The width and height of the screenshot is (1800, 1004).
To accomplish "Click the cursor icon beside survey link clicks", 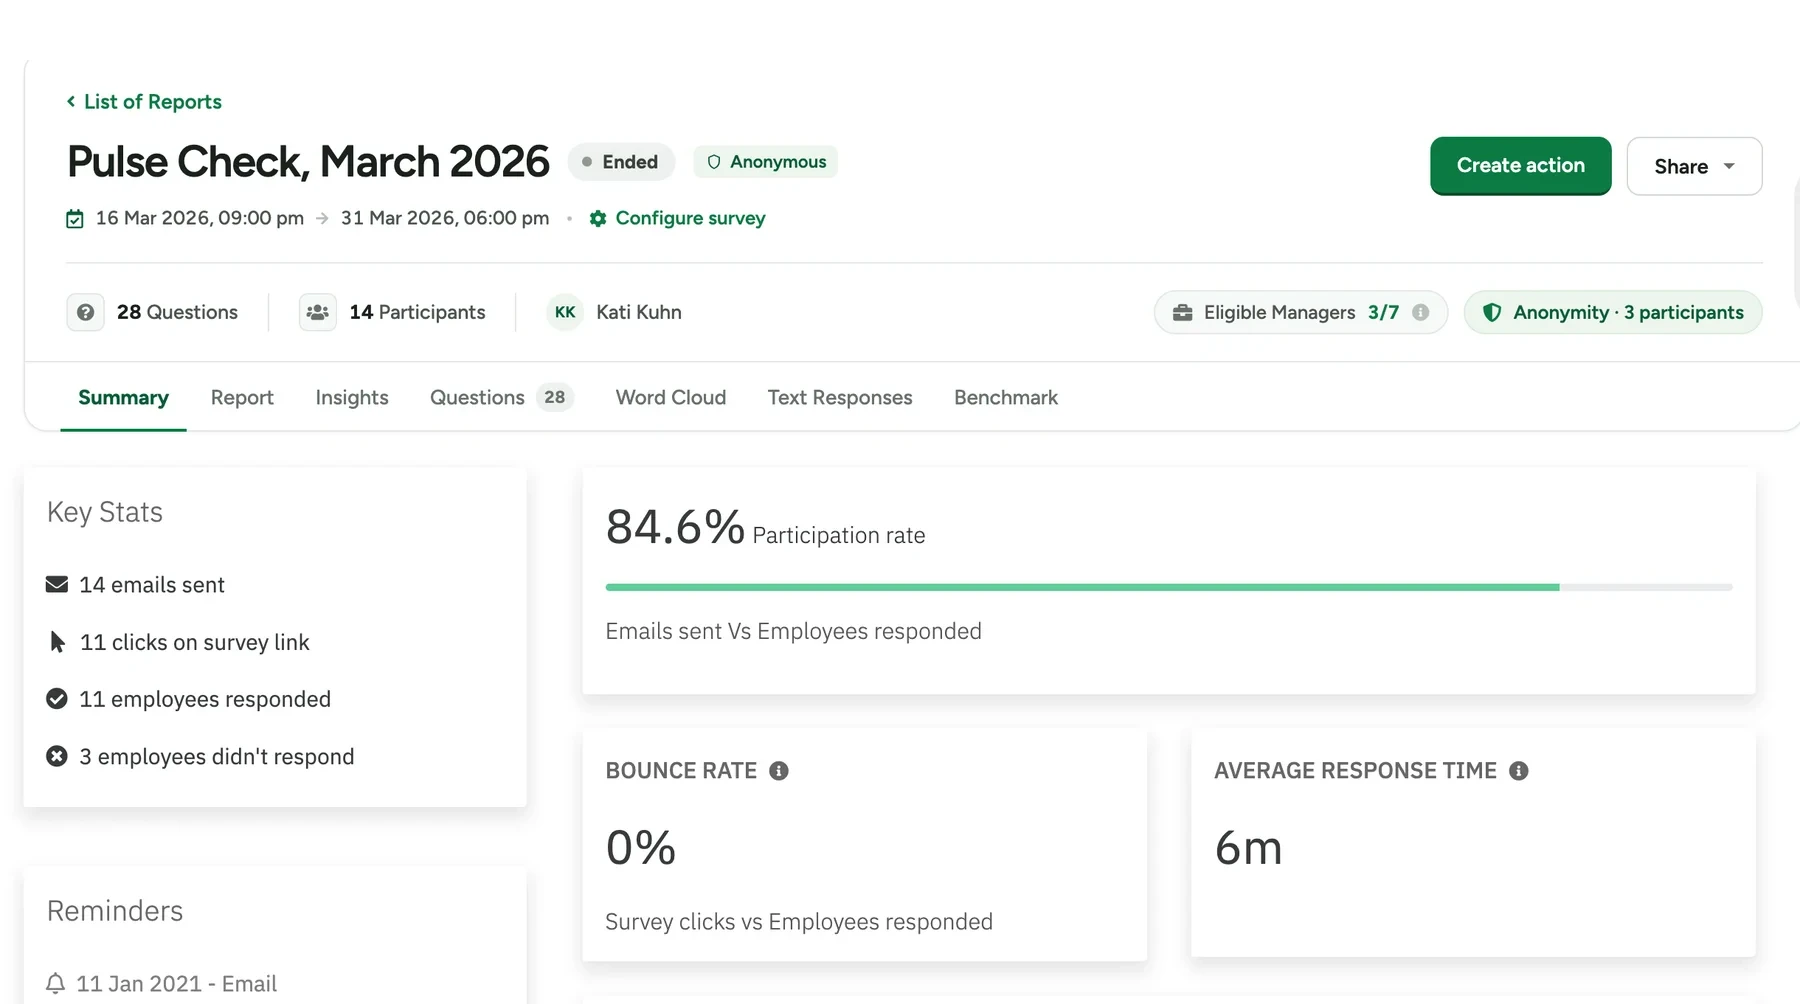I will pyautogui.click(x=58, y=642).
